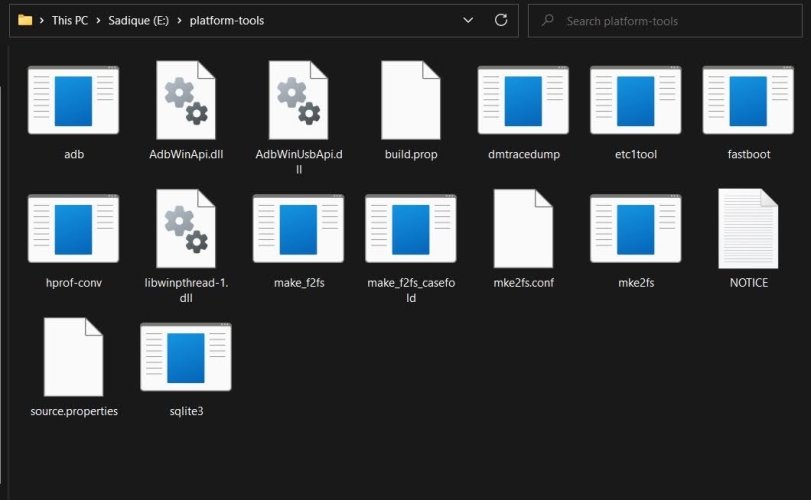Select the hprof-conv file icon
811x500 pixels.
pyautogui.click(x=73, y=229)
